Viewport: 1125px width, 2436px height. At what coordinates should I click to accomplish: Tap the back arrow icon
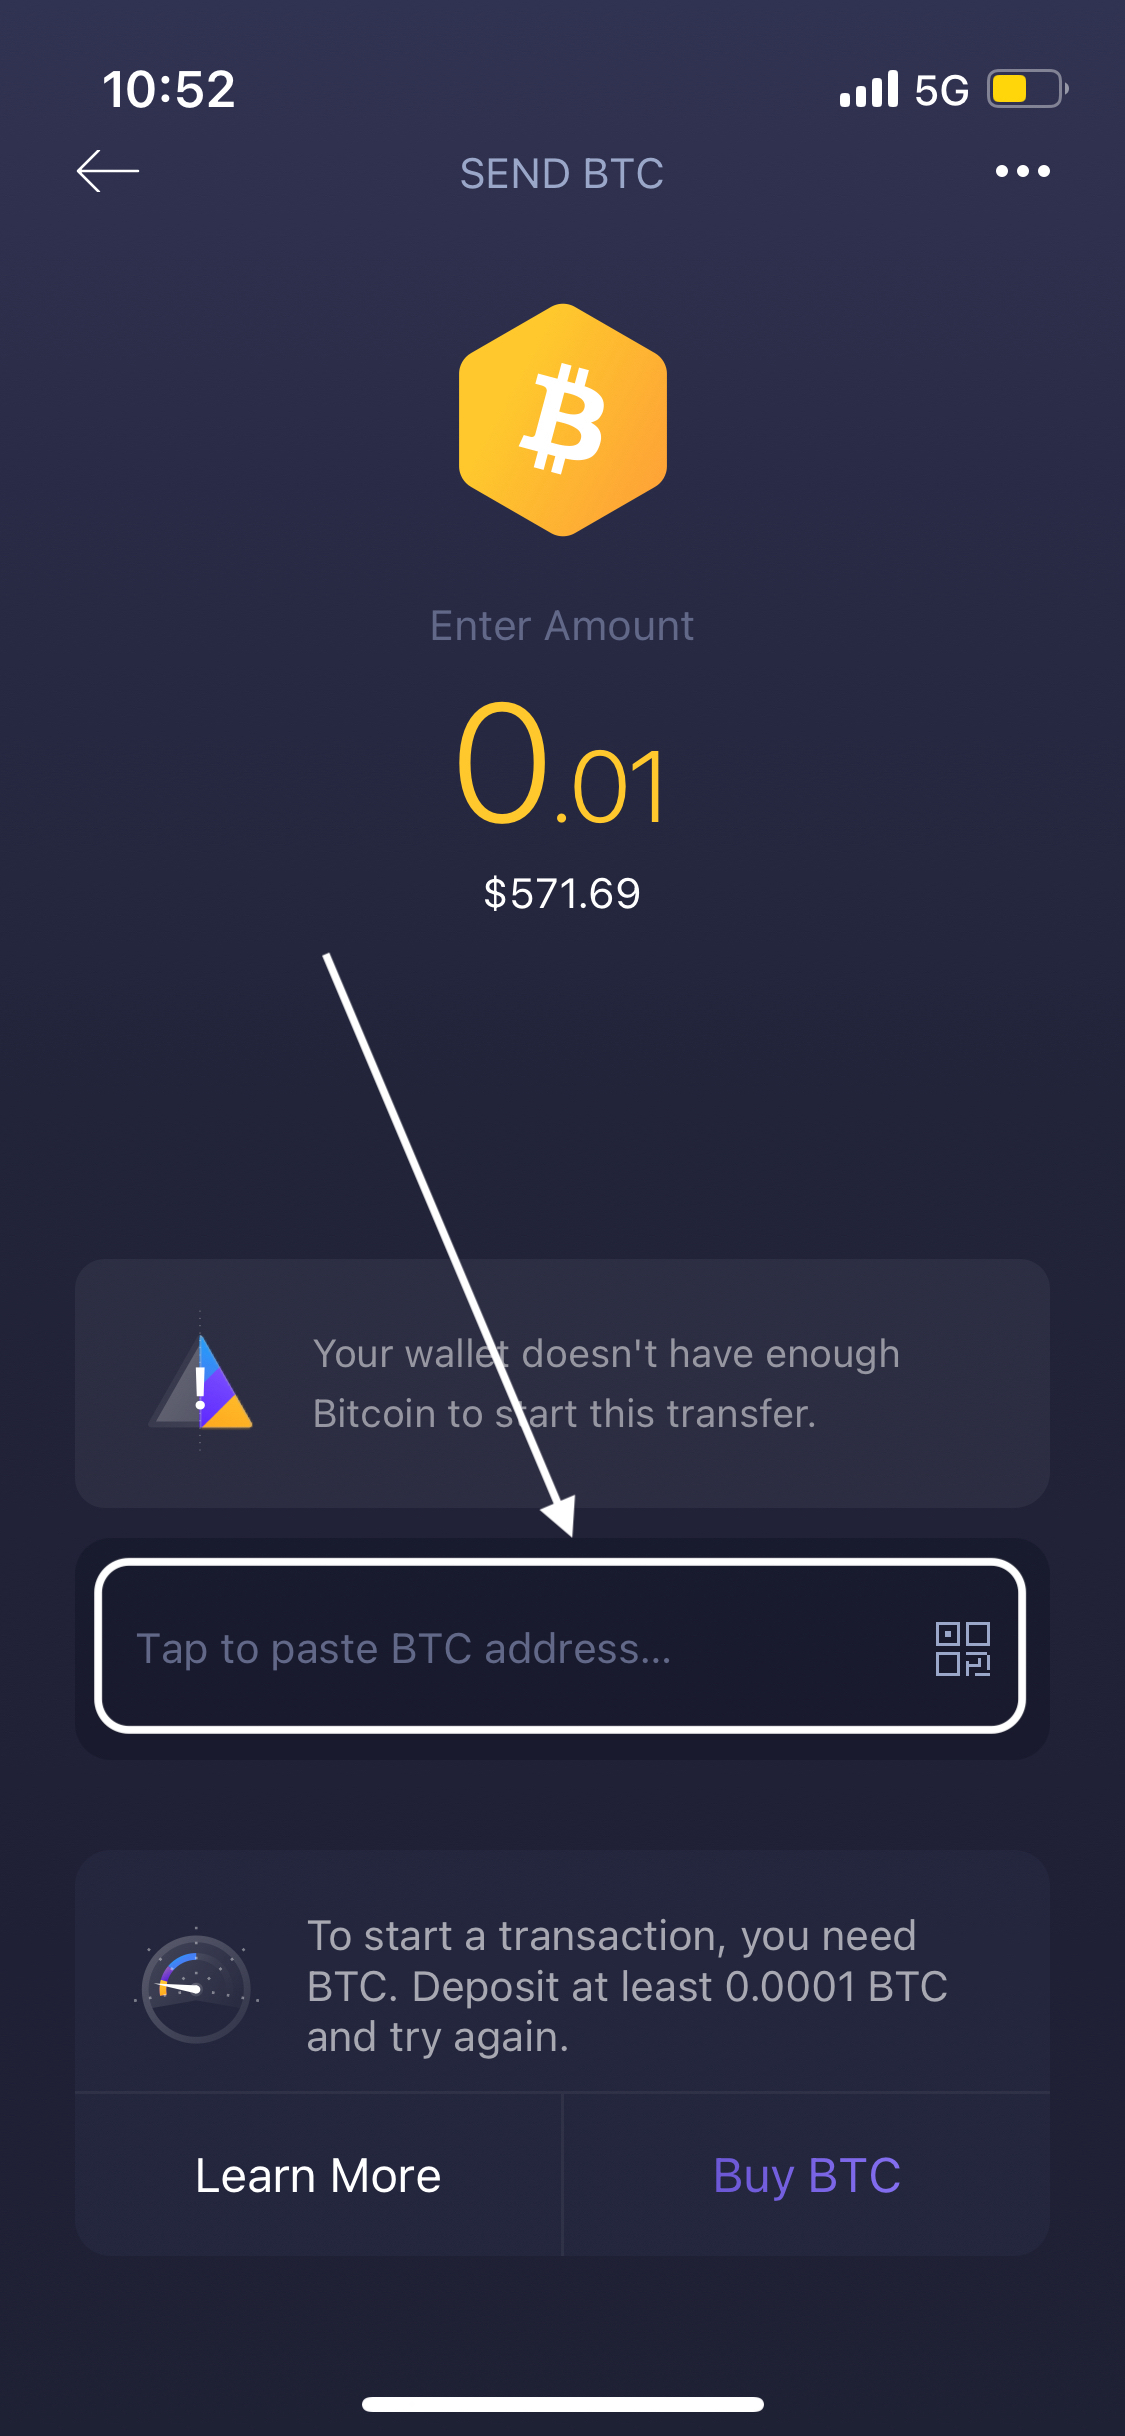108,171
